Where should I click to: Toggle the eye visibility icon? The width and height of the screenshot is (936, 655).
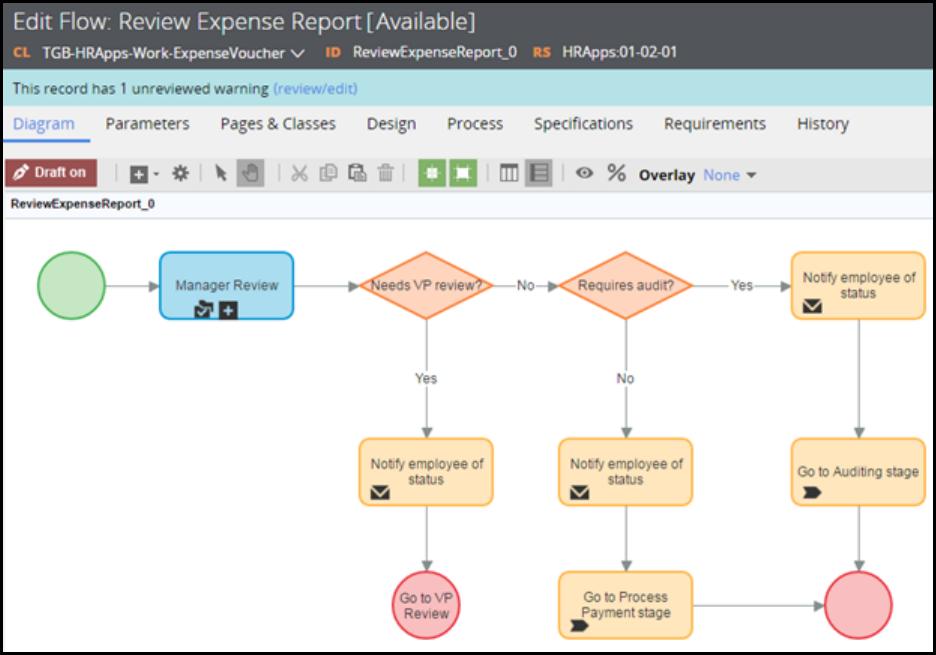[585, 173]
